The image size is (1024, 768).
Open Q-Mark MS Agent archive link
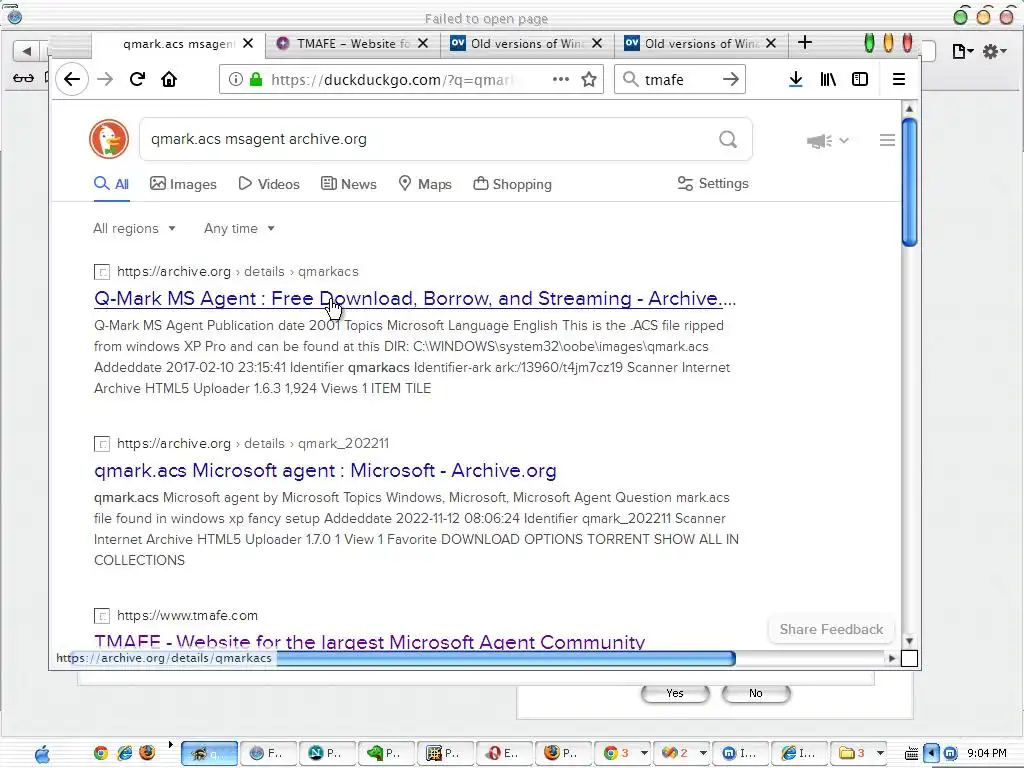point(415,298)
